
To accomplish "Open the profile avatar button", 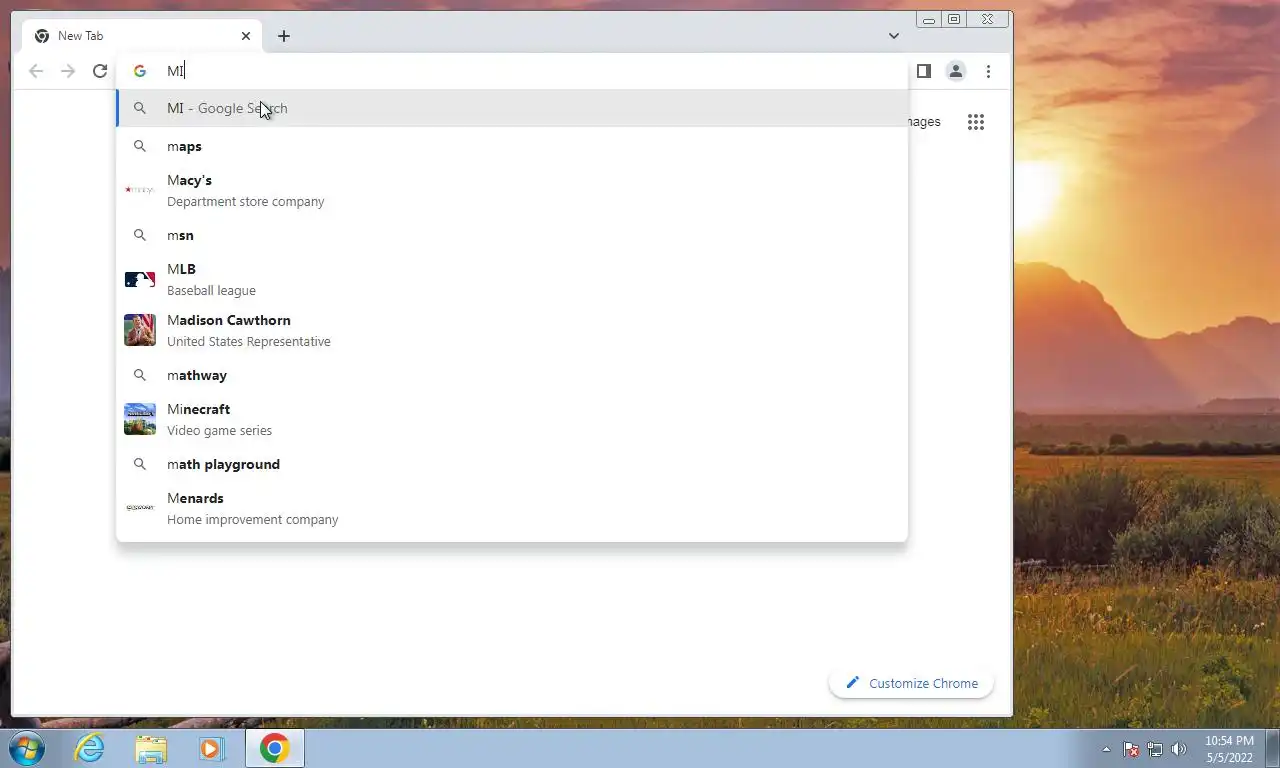I will click(x=956, y=71).
